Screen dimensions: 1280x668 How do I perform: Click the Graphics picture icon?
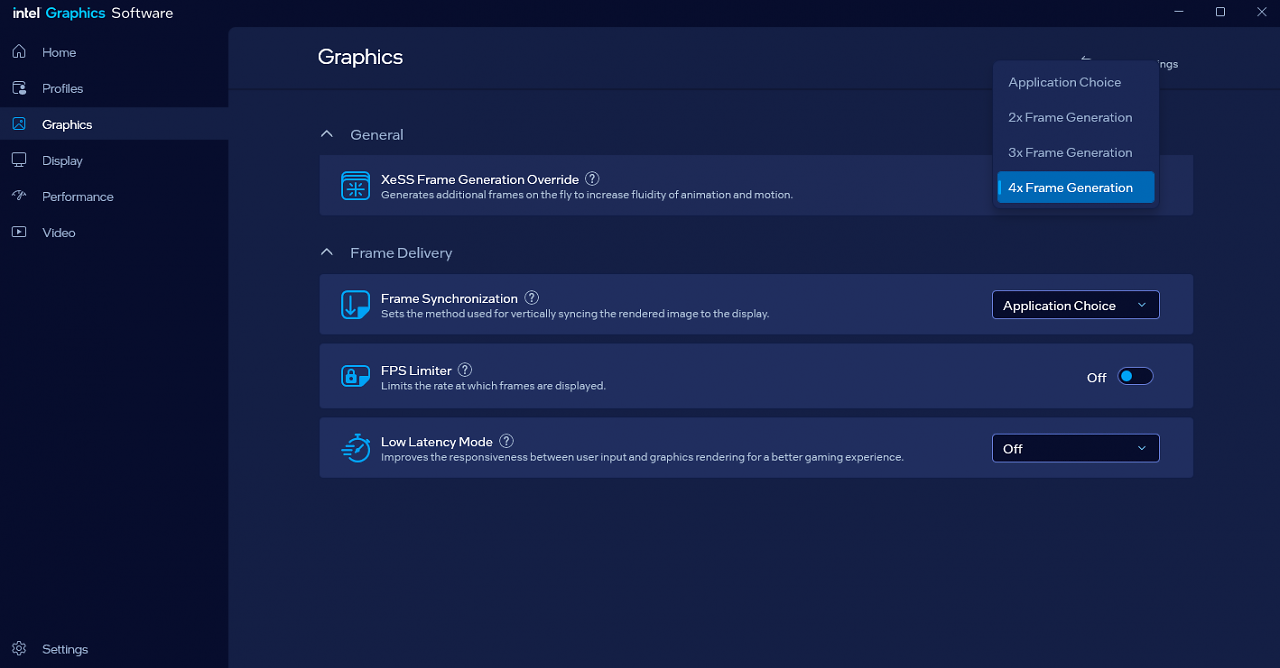tap(19, 124)
